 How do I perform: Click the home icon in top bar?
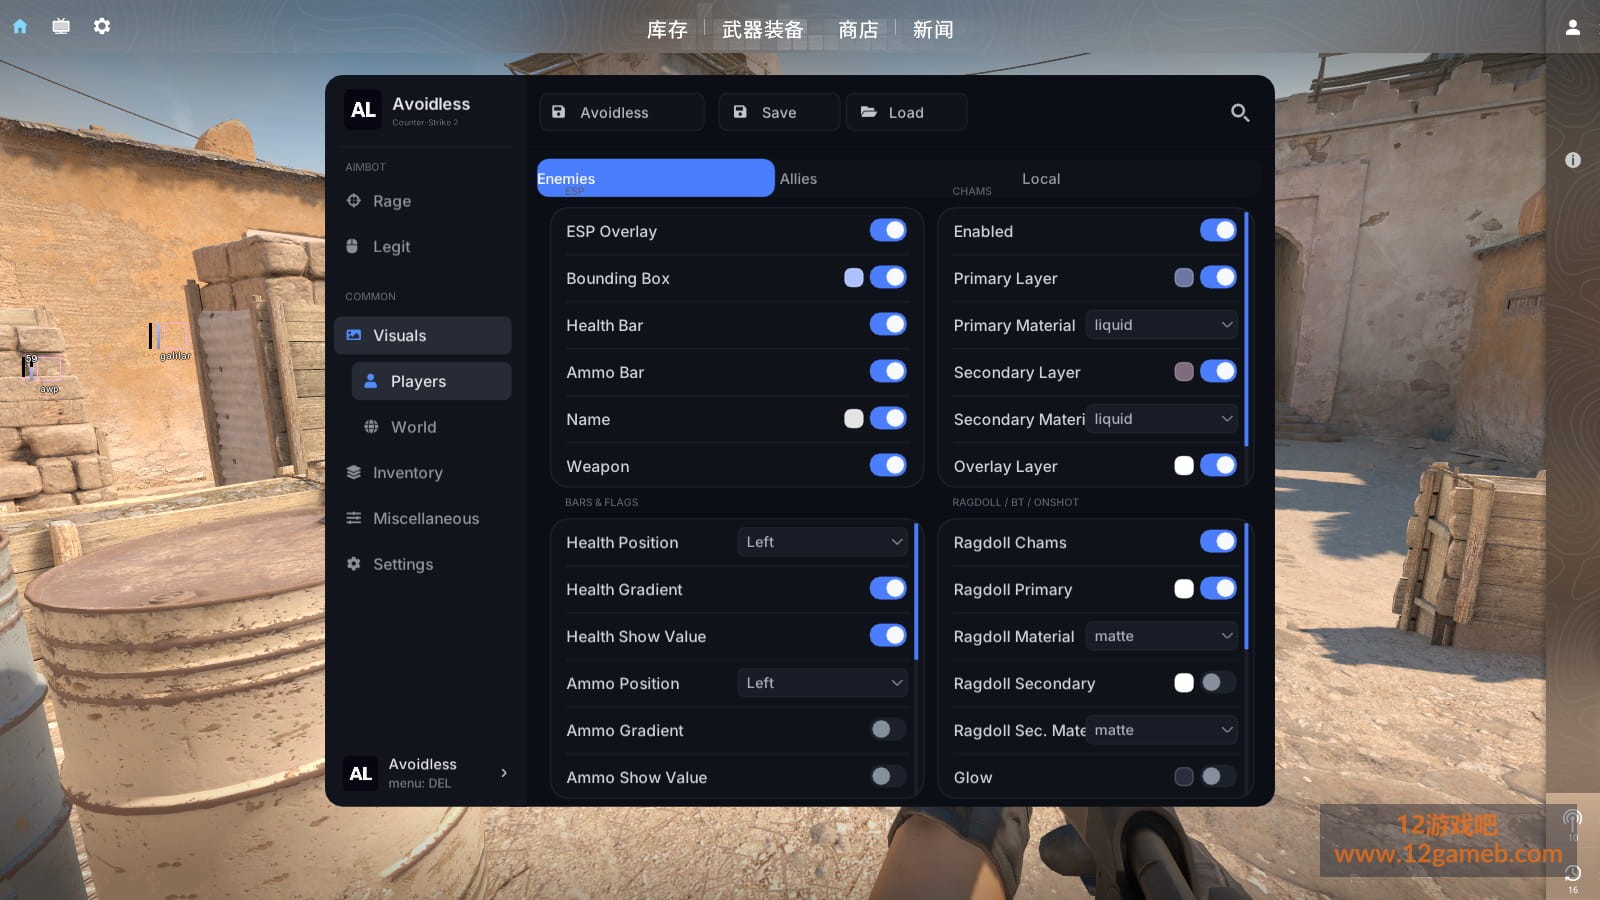tap(20, 26)
